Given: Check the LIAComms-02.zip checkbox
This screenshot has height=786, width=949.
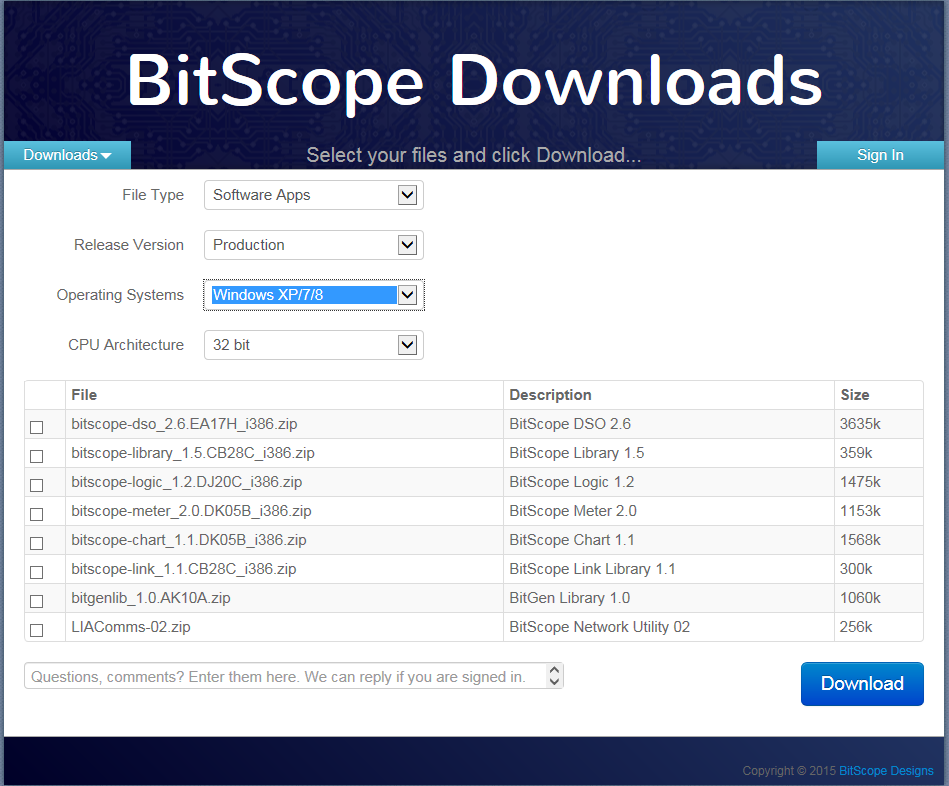Looking at the screenshot, I should pyautogui.click(x=36, y=630).
